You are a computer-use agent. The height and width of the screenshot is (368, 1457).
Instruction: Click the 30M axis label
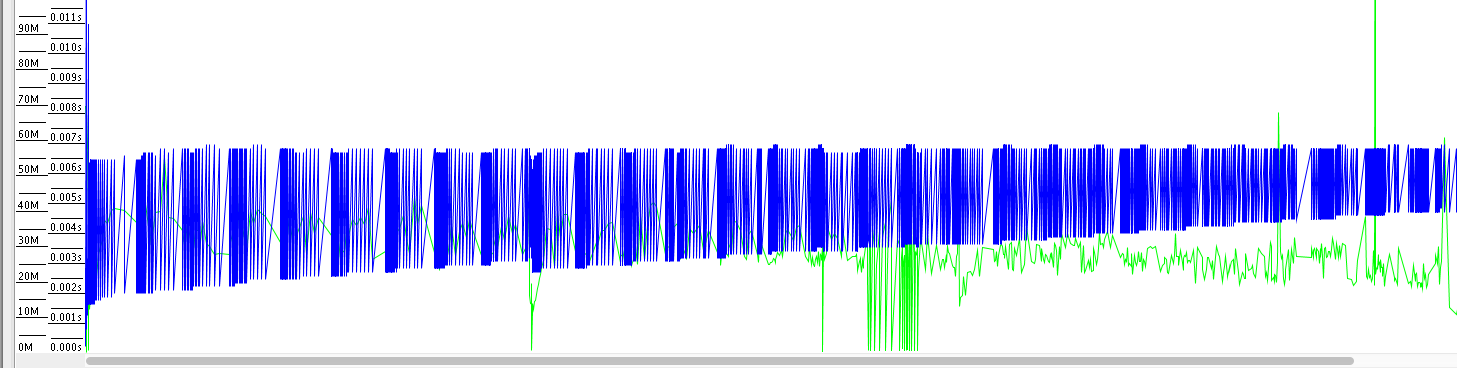click(28, 241)
